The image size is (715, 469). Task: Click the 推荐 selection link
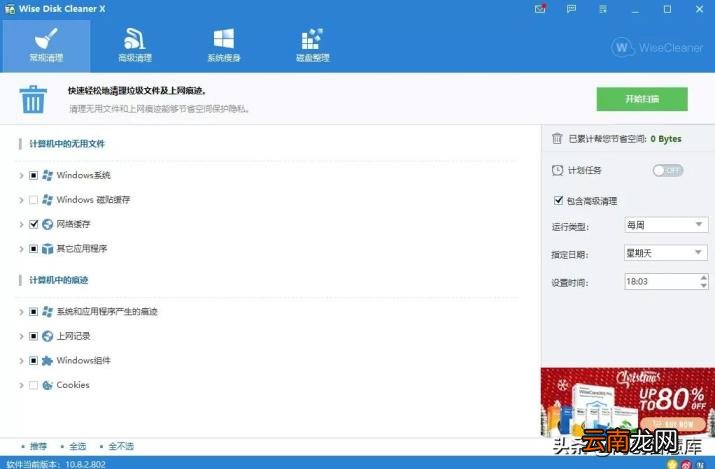tap(38, 446)
